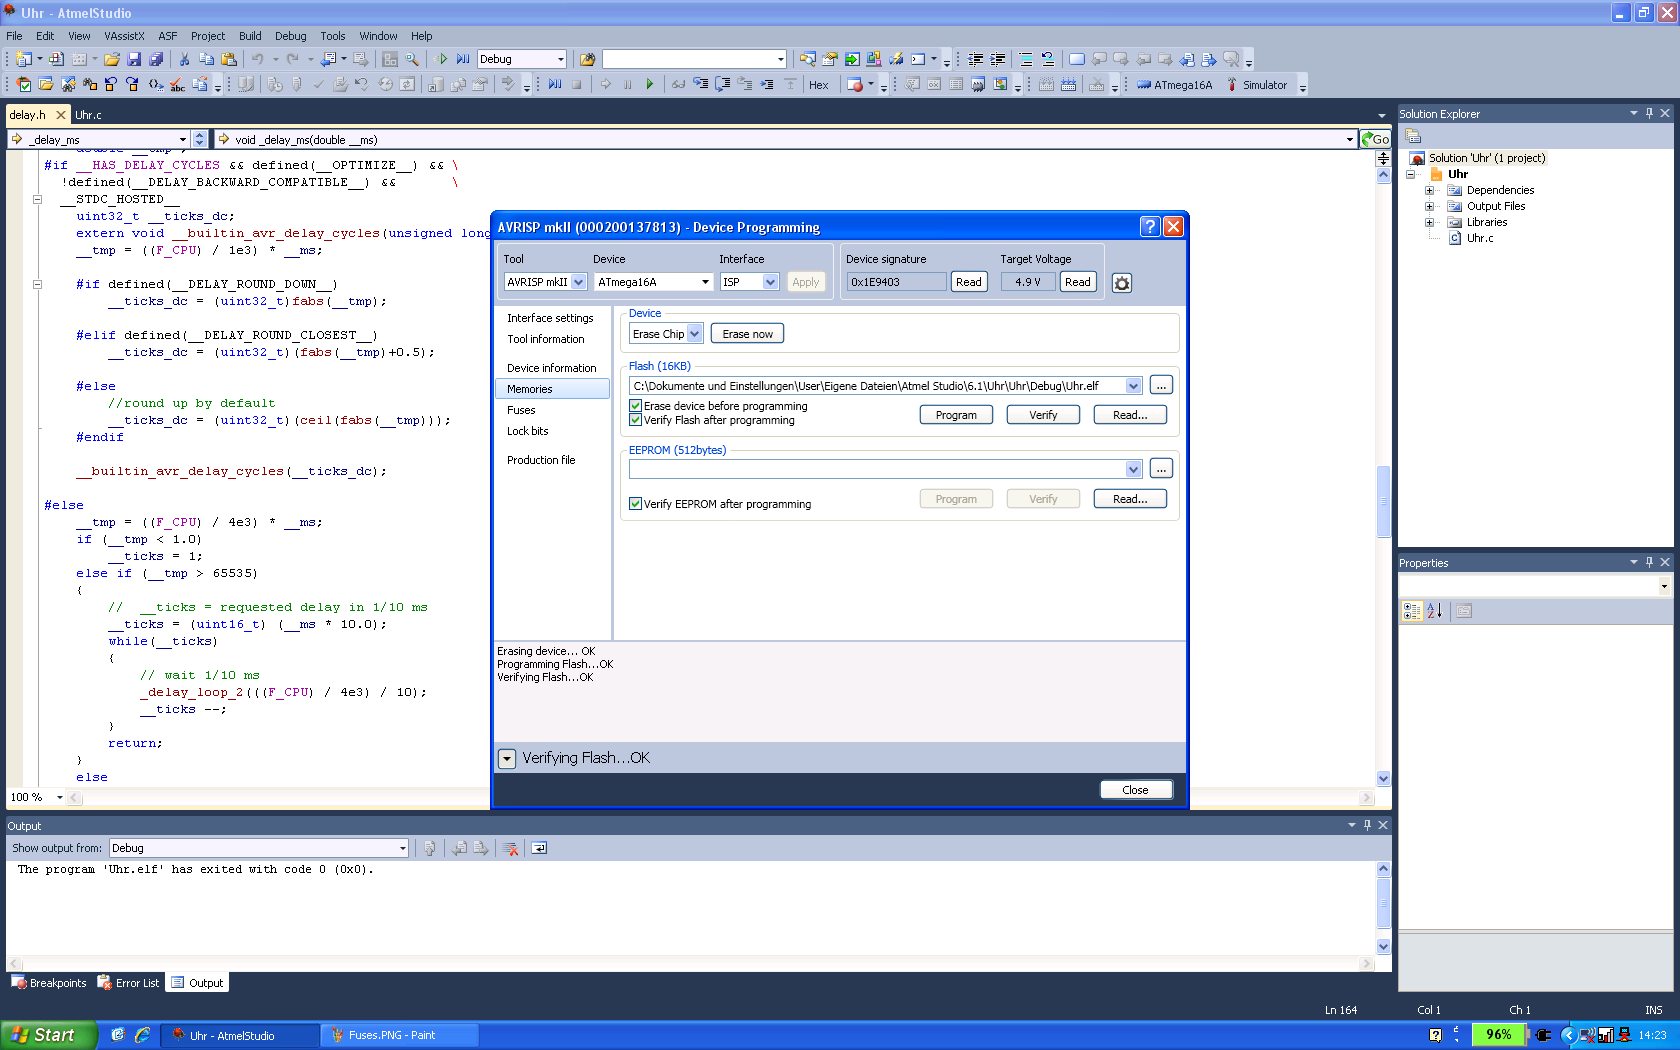Click the decrease indent toolbar icon
1680x1050 pixels.
pyautogui.click(x=976, y=59)
